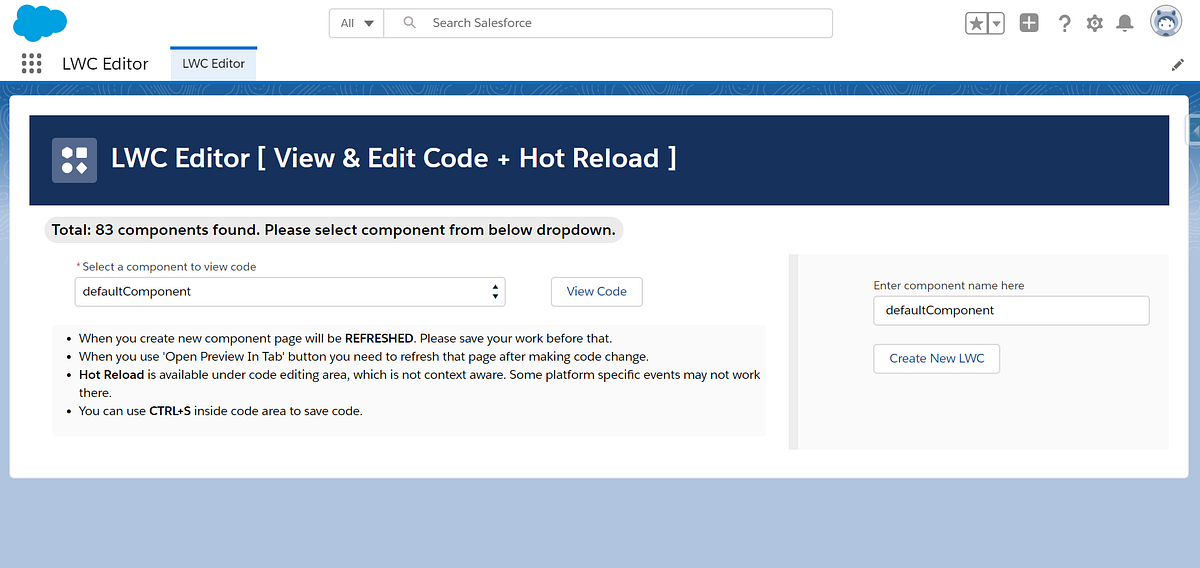Open the App Launcher grid icon
The width and height of the screenshot is (1200, 568).
pos(32,64)
